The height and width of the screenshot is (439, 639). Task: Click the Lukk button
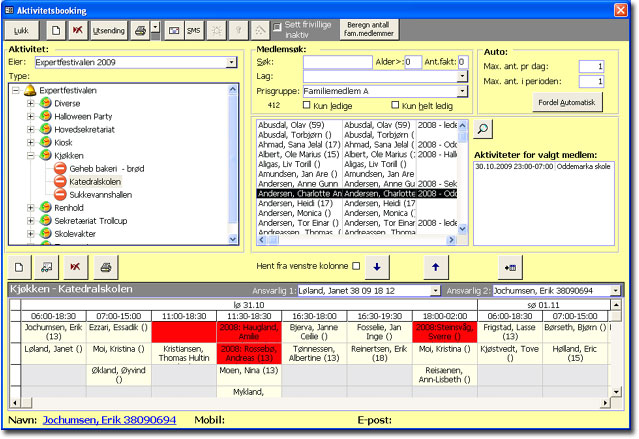21,31
